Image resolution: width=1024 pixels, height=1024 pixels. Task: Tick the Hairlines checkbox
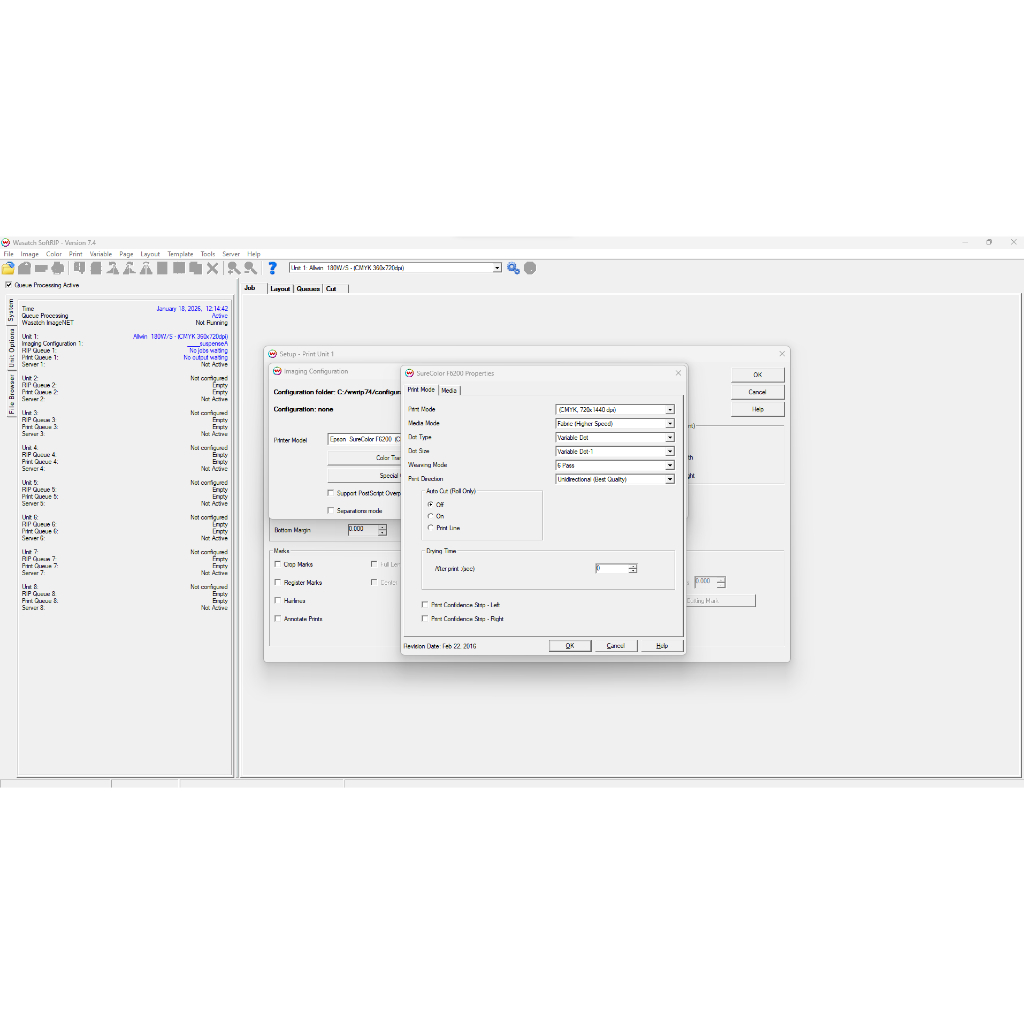[x=278, y=600]
